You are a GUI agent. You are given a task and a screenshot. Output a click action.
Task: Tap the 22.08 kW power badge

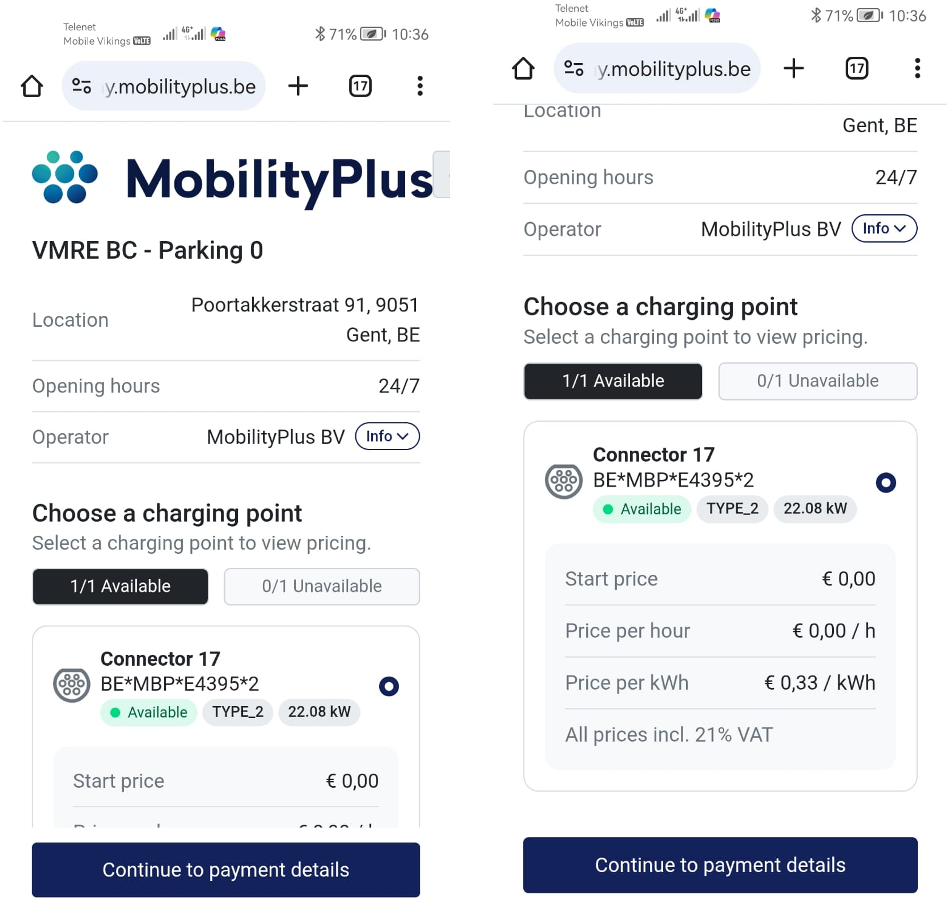pos(318,712)
